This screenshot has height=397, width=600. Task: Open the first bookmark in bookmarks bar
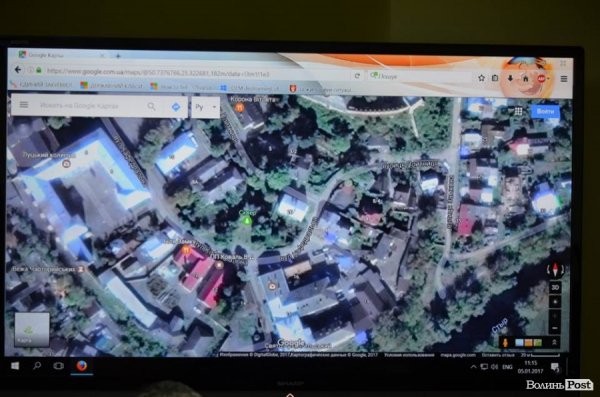[41, 85]
